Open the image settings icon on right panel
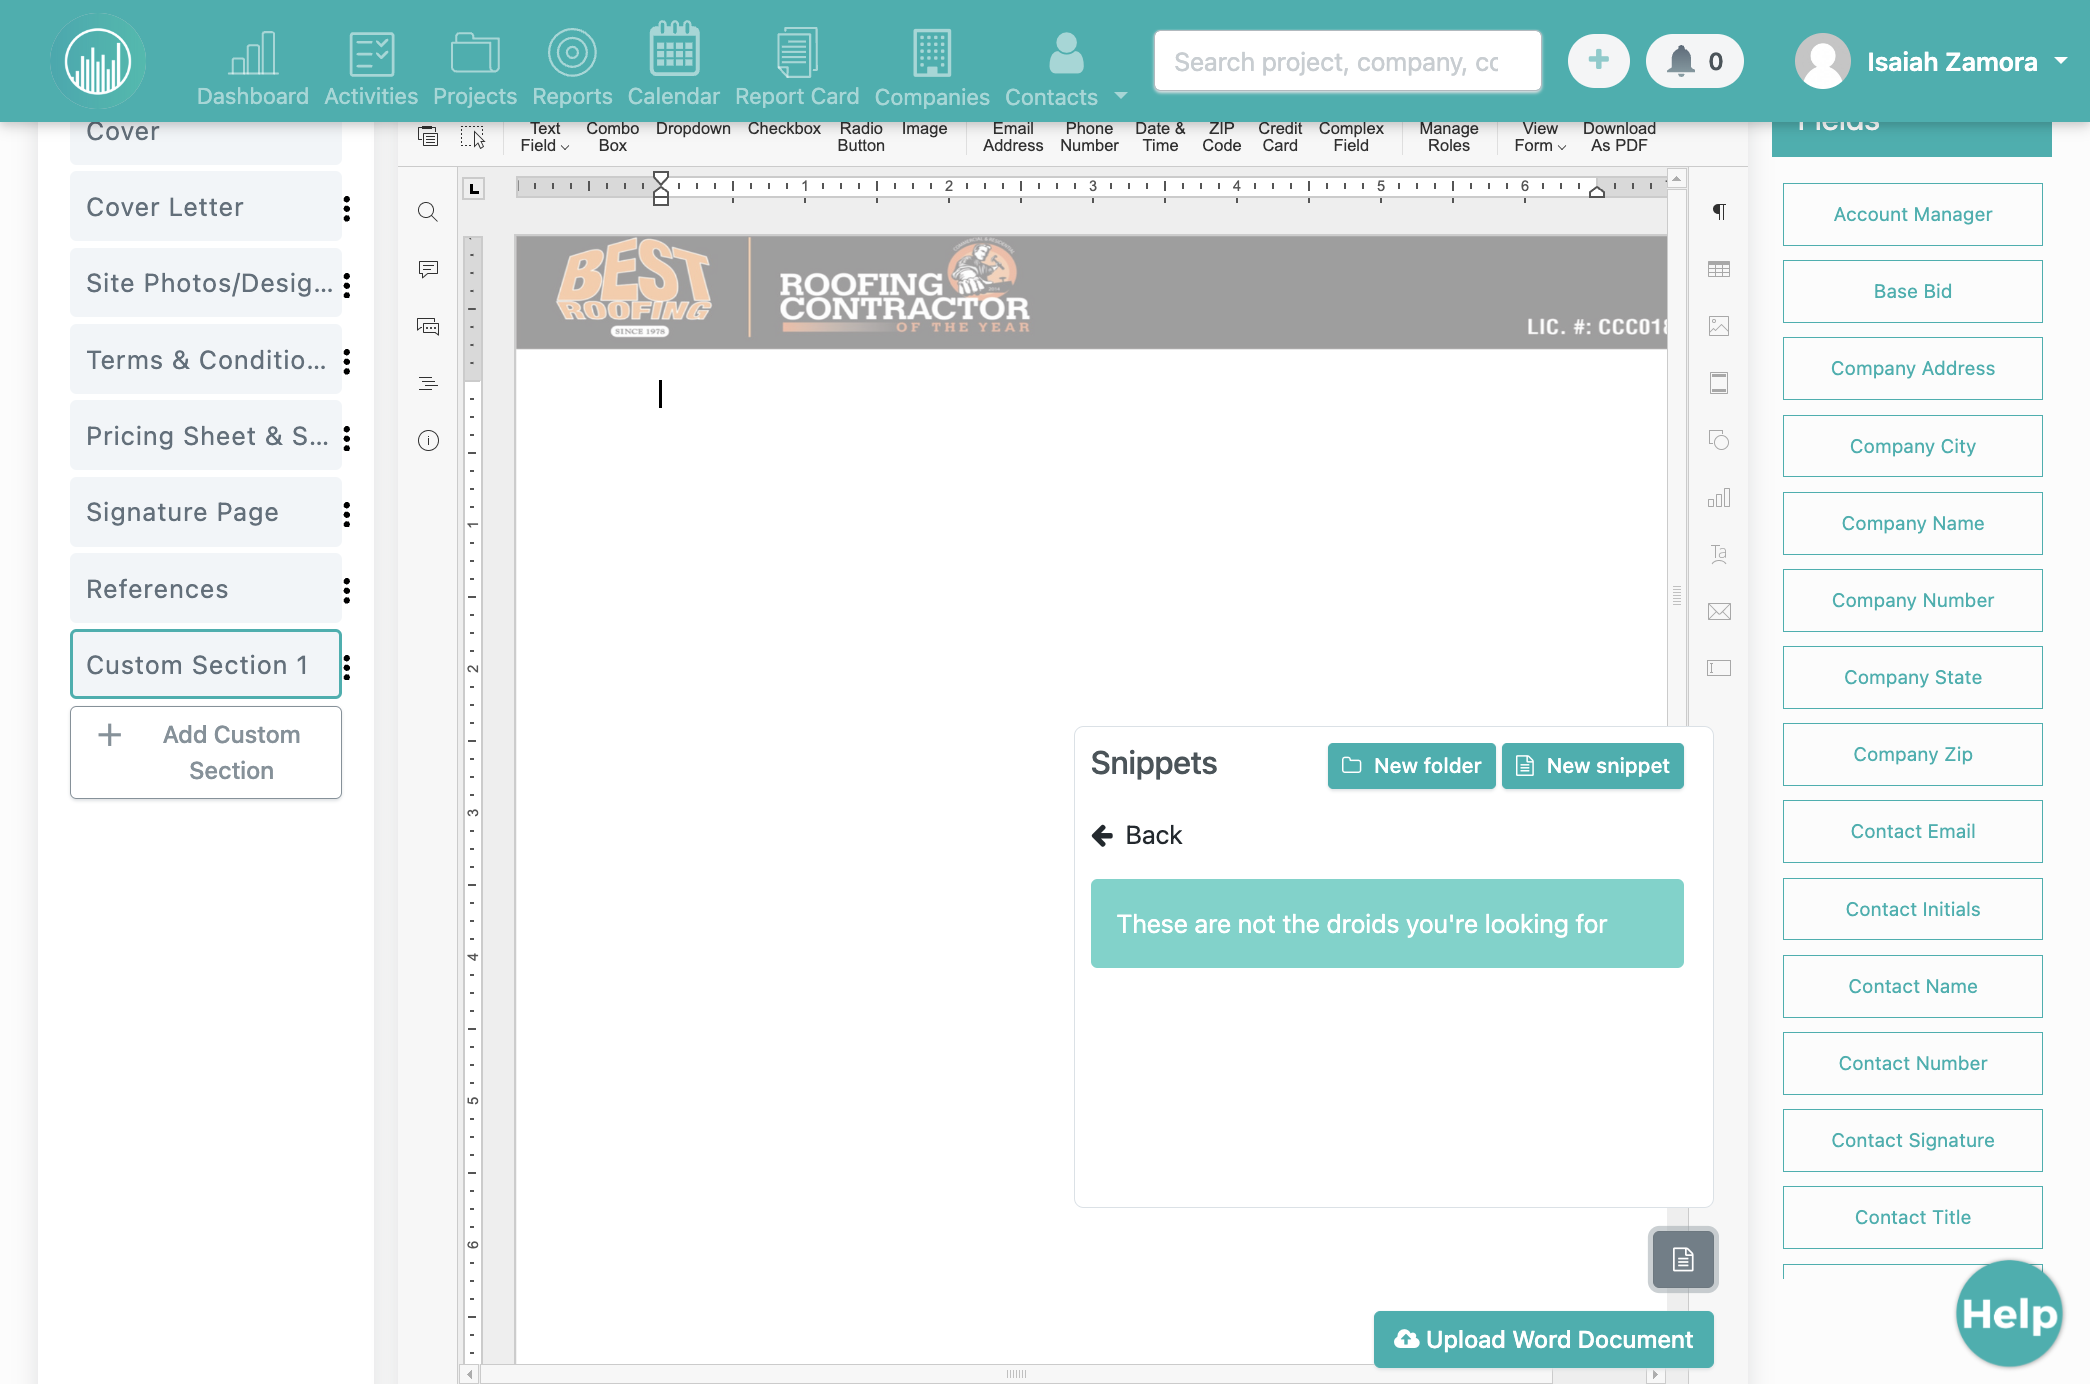This screenshot has height=1384, width=2090. point(1719,326)
